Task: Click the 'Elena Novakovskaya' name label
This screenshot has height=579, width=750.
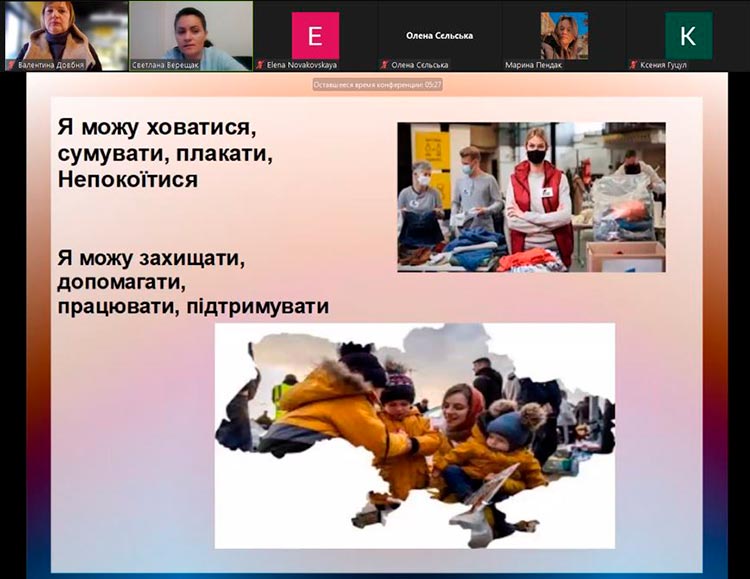Action: (302, 65)
